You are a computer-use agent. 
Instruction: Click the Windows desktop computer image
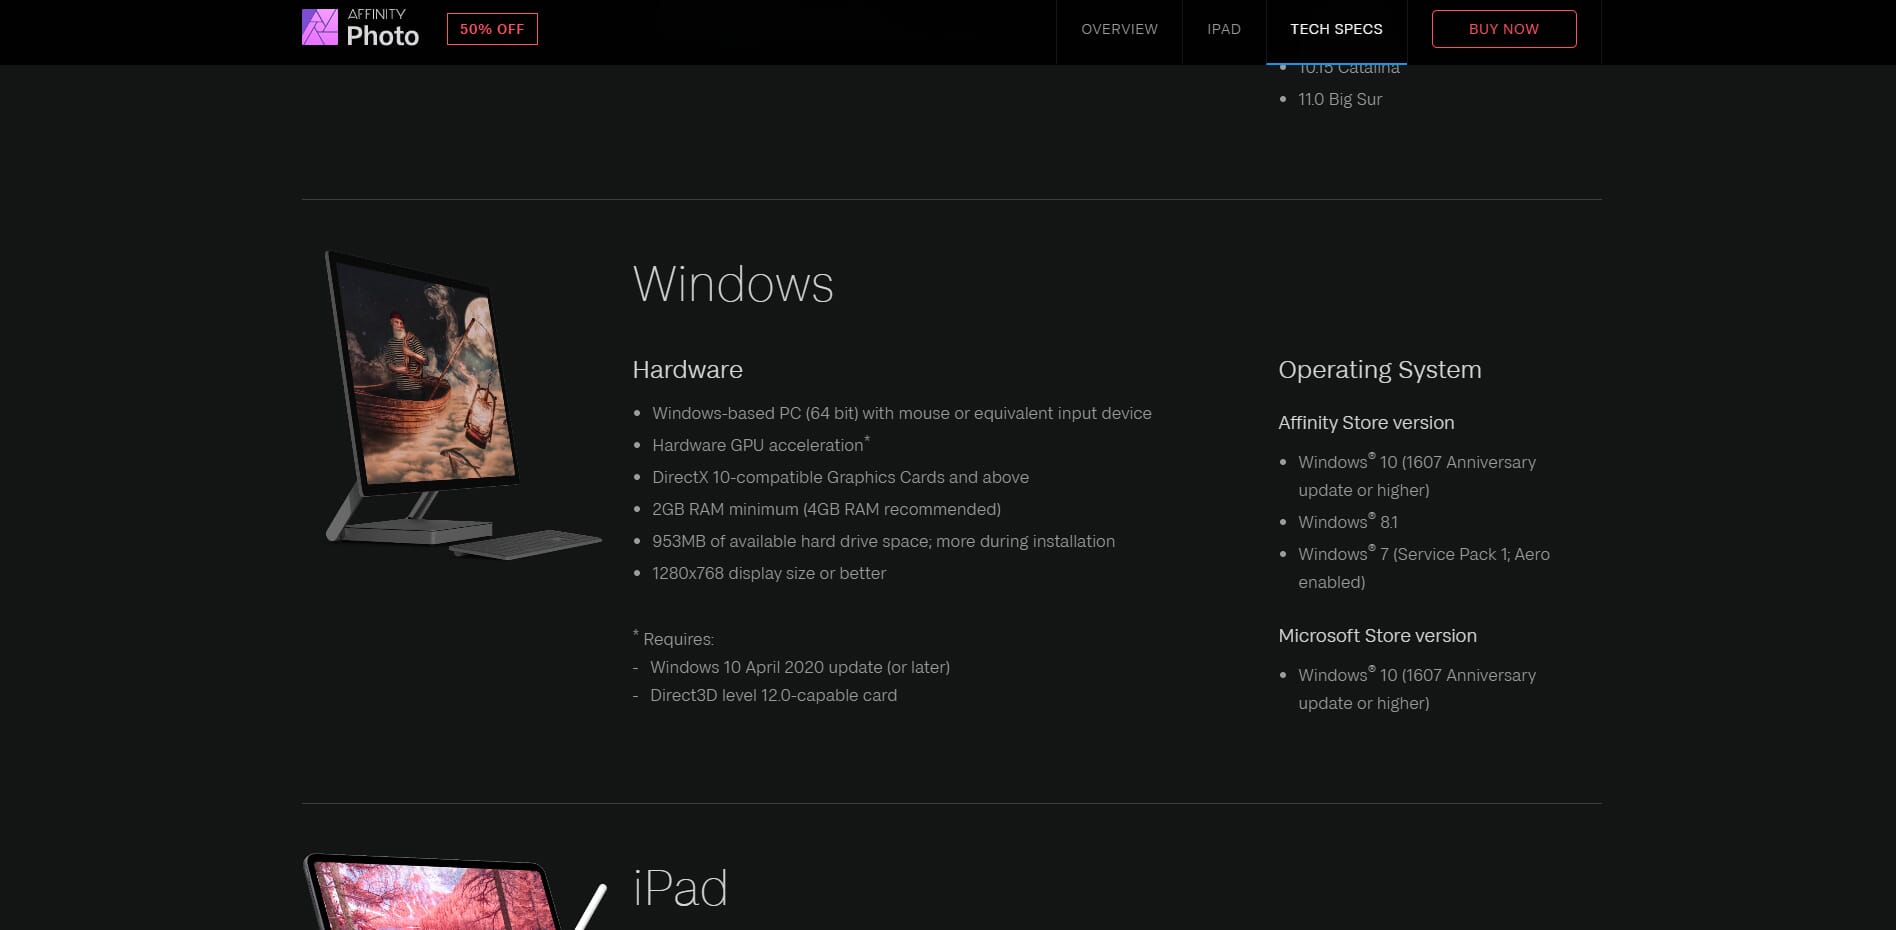[462, 404]
